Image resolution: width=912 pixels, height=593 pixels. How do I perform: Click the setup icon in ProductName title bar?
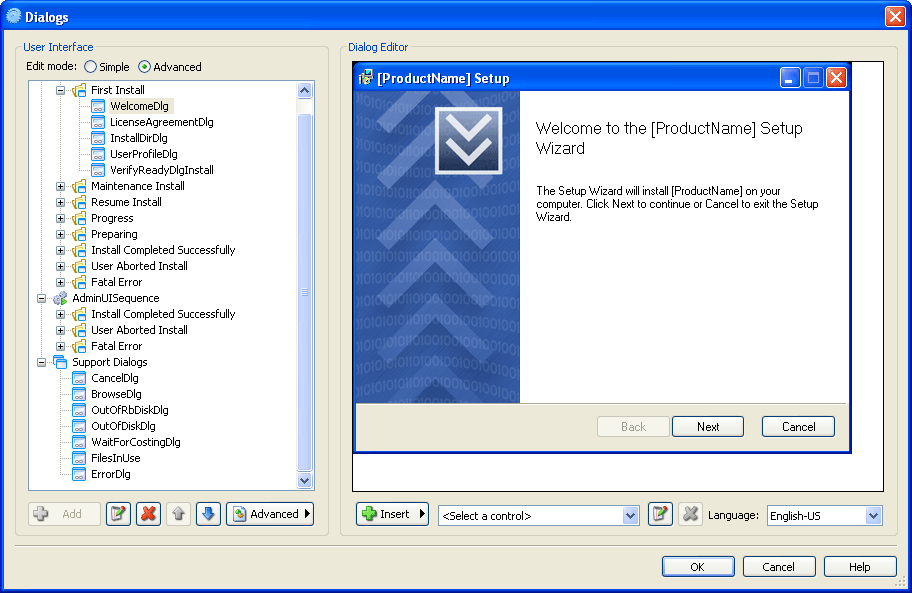point(365,77)
